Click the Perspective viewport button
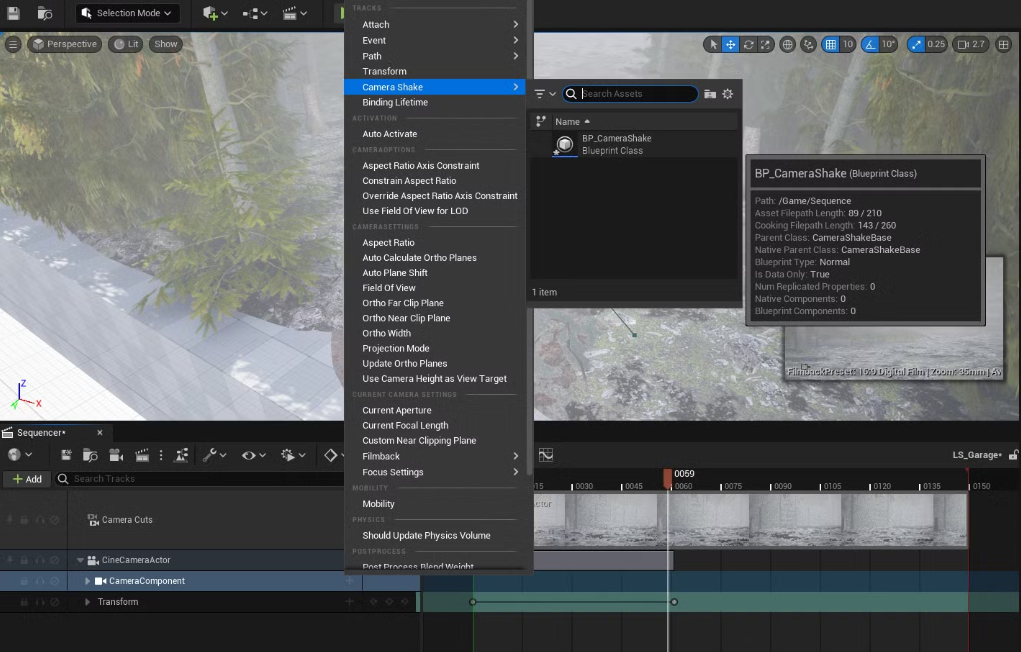 [x=64, y=44]
